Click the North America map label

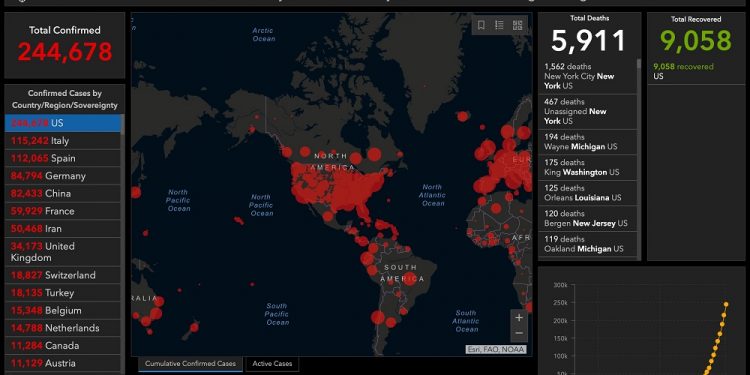click(334, 162)
